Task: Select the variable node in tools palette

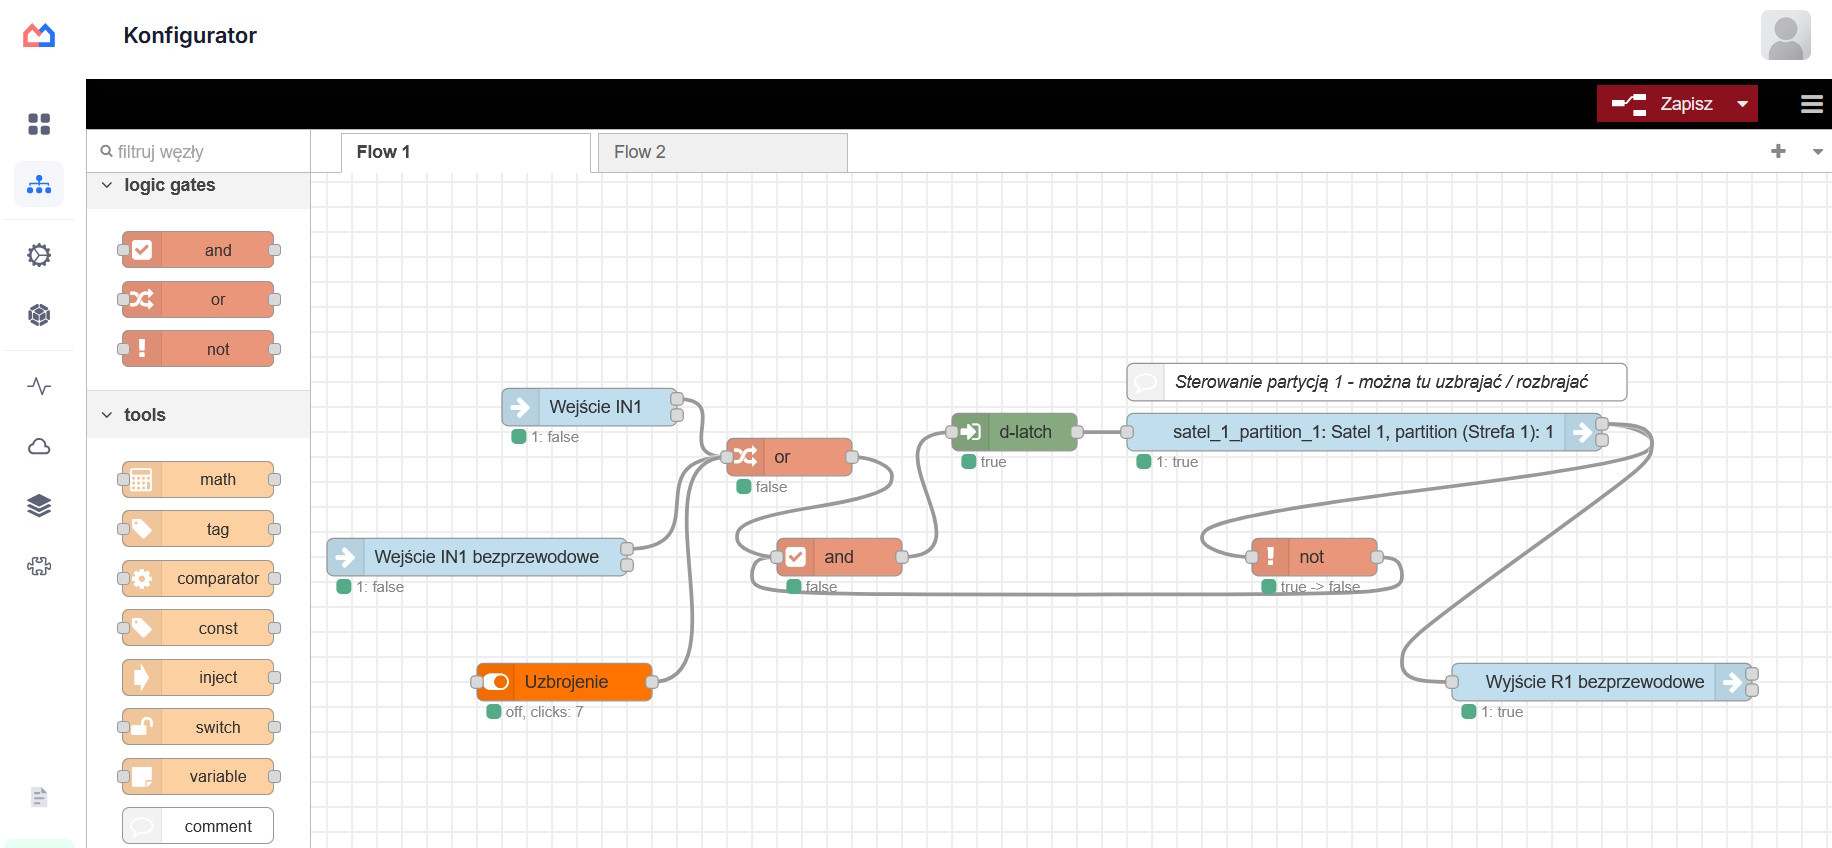Action: tap(198, 776)
